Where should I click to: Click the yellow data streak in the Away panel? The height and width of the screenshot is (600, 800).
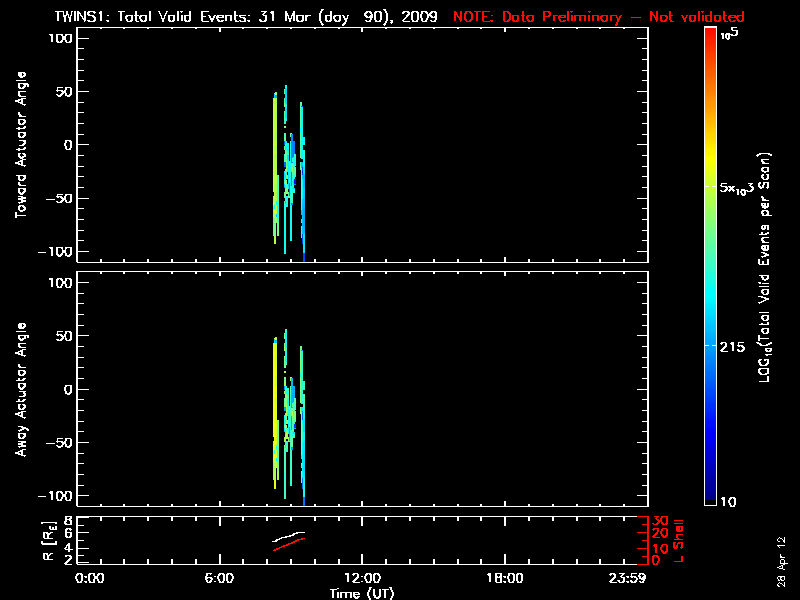coord(275,400)
